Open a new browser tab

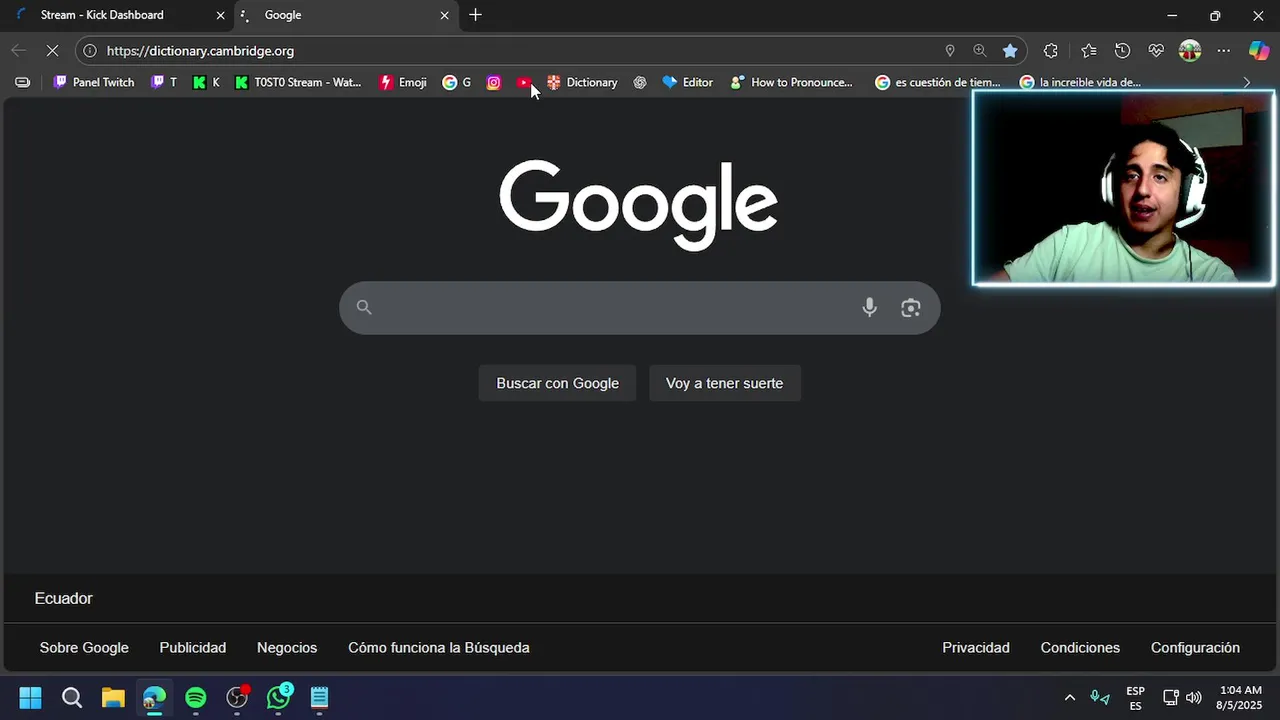(x=475, y=15)
